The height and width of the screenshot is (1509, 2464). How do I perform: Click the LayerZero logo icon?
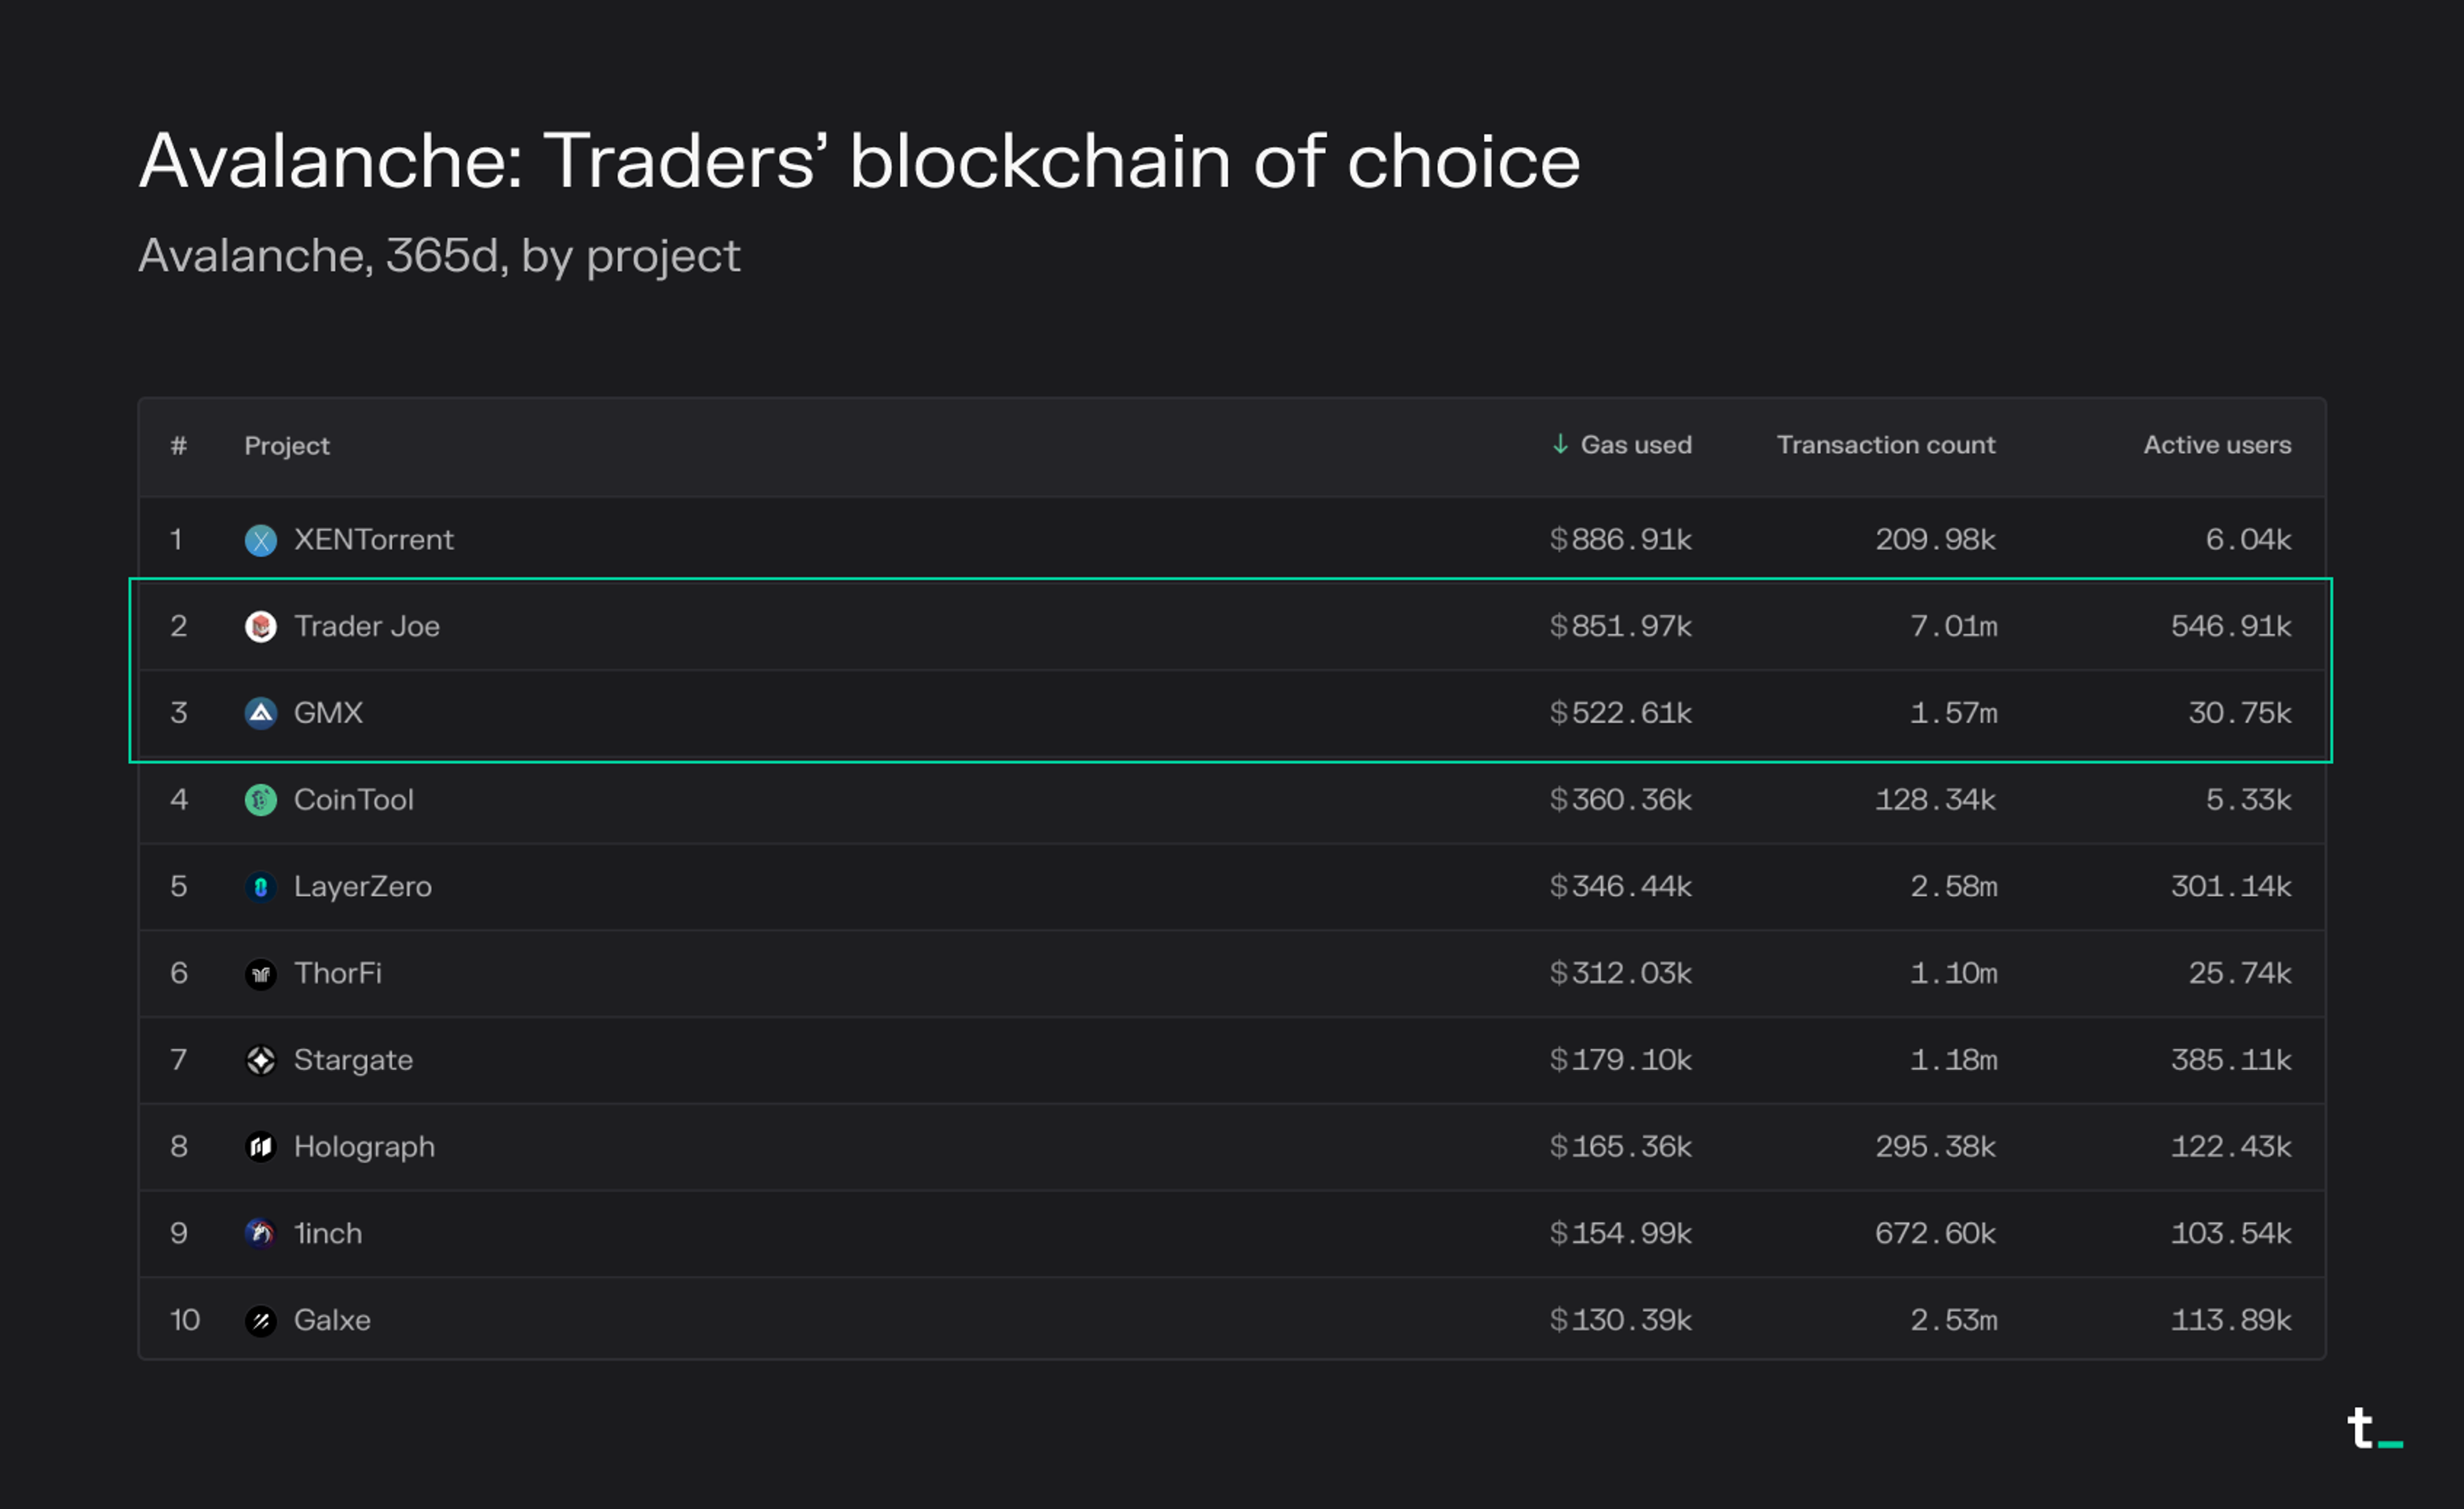point(261,887)
